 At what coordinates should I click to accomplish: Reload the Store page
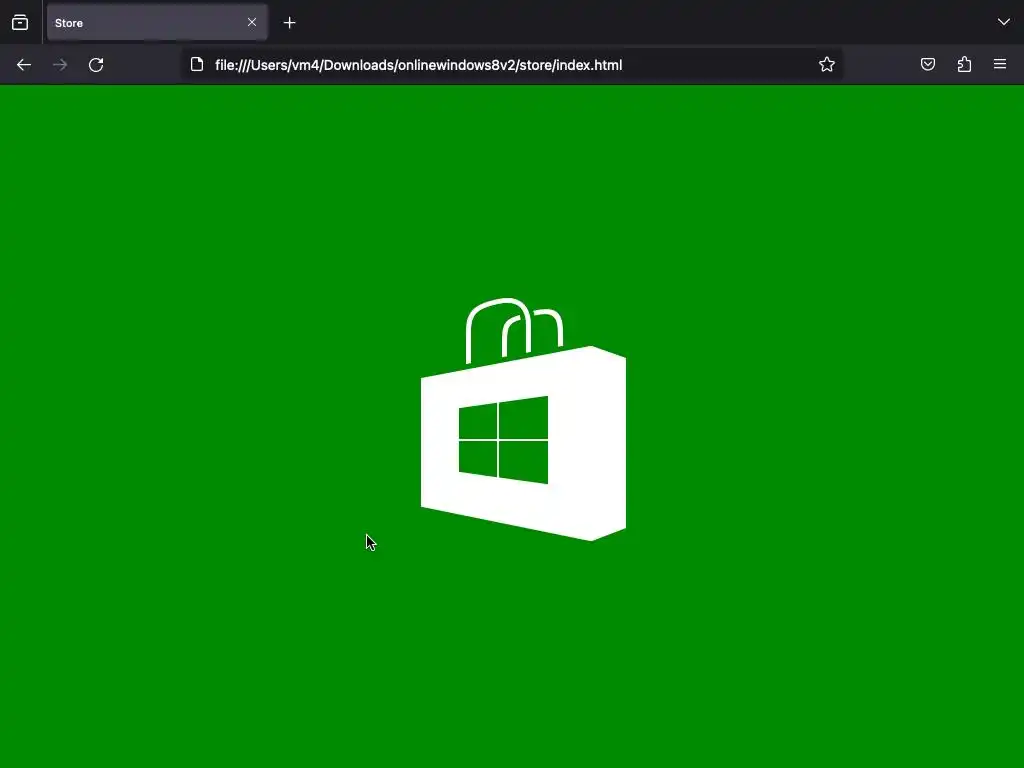96,65
